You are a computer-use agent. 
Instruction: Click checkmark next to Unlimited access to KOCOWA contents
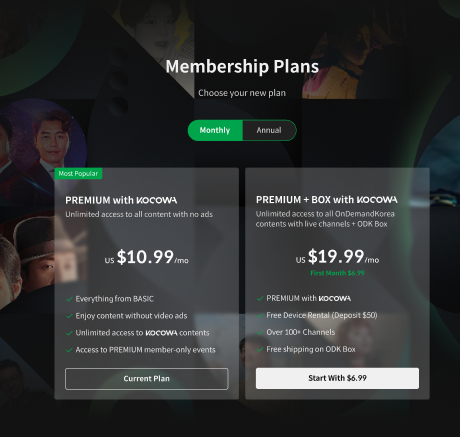[69, 333]
